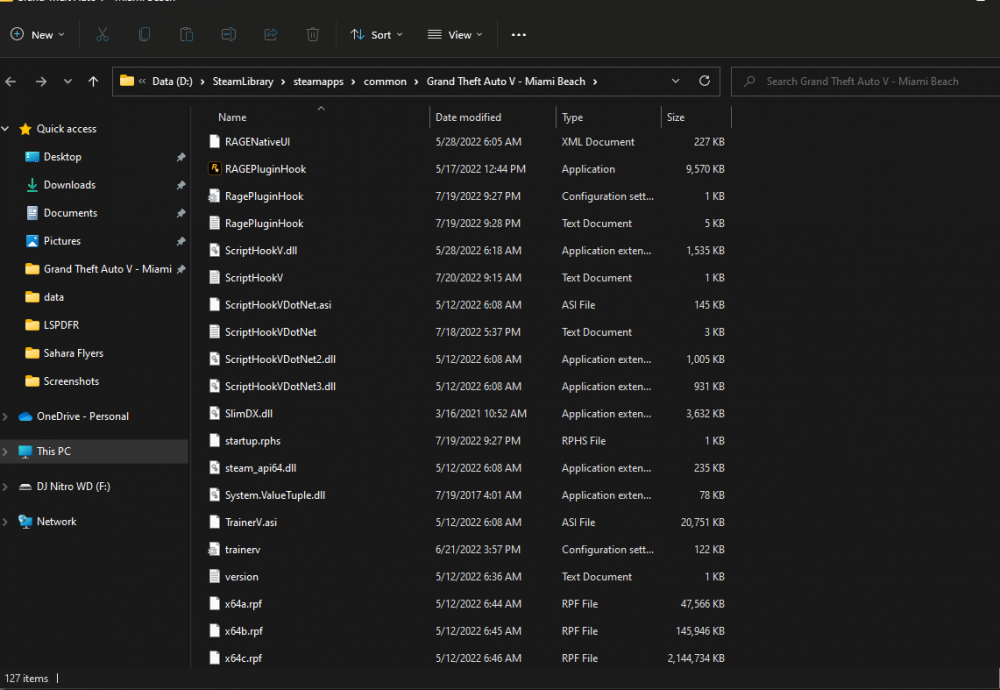Click the navigate Up arrow icon
The height and width of the screenshot is (690, 1000).
pos(94,81)
